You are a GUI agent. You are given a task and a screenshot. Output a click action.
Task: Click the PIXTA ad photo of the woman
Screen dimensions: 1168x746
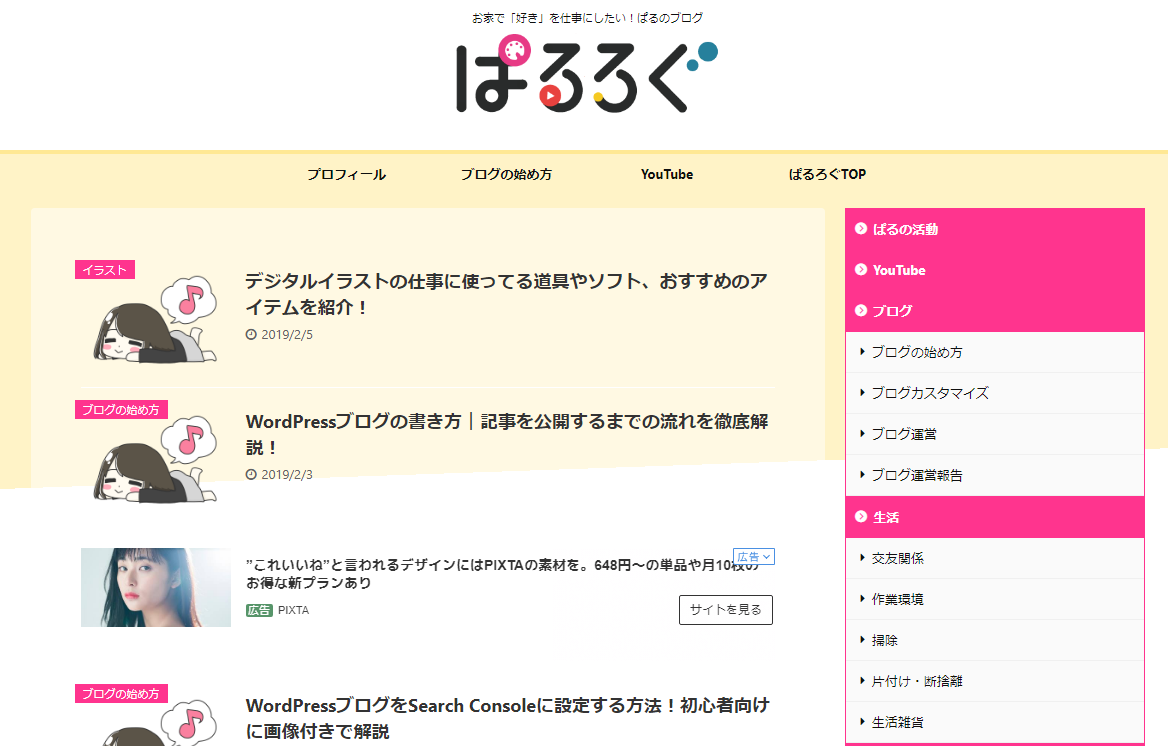coord(156,587)
